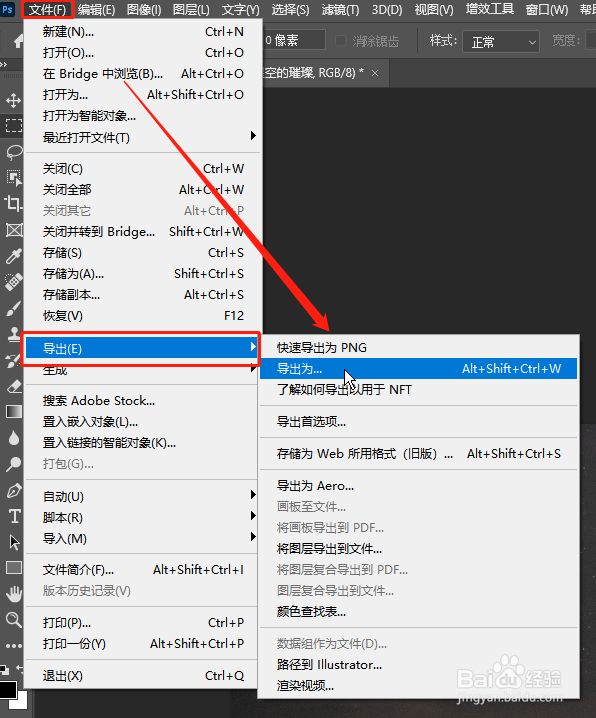
Task: Choose 存储为(A)... menu entry
Action: point(143,274)
